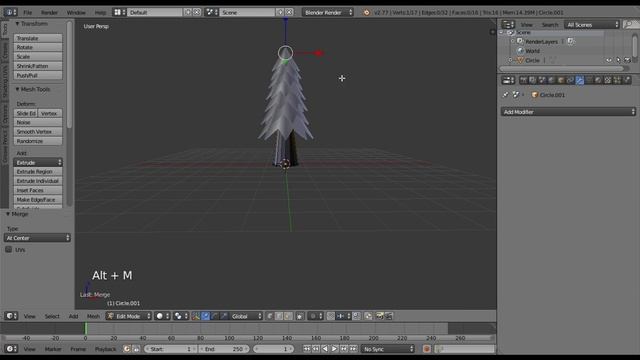Toggle the 3D manipulator widget
Screen dimensions: 640x360
tap(196, 316)
